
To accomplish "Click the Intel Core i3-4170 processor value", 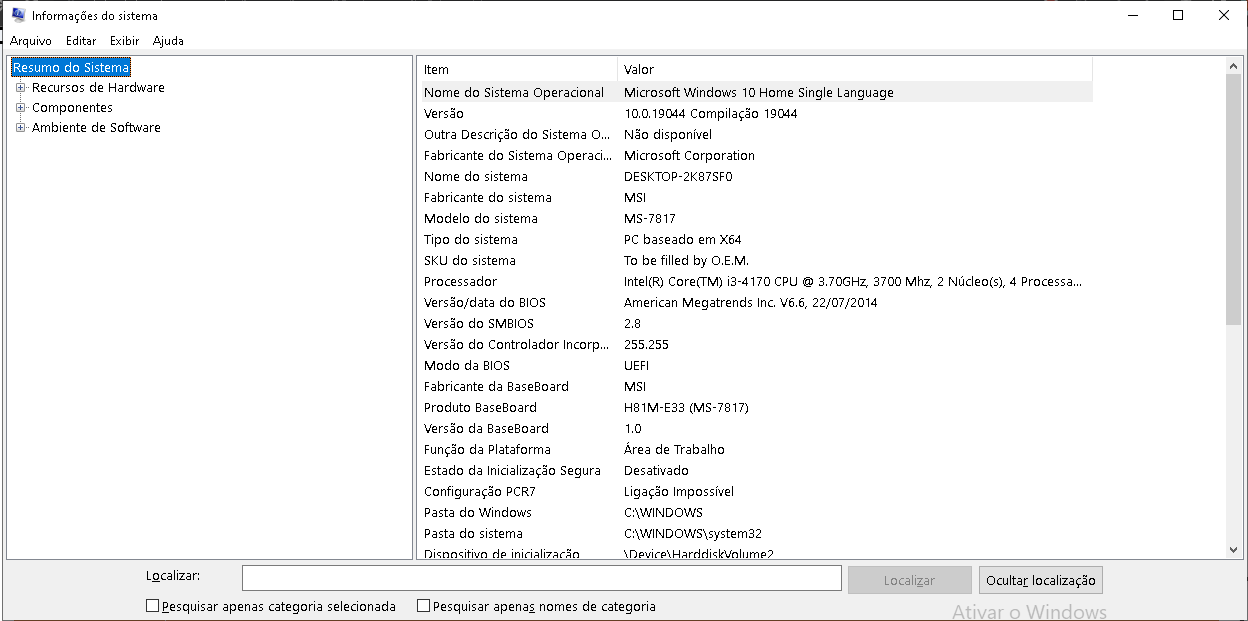I will (853, 281).
